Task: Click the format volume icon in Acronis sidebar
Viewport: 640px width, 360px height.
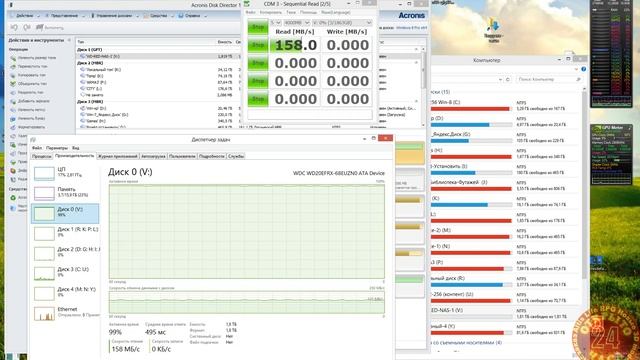Action: point(13,127)
